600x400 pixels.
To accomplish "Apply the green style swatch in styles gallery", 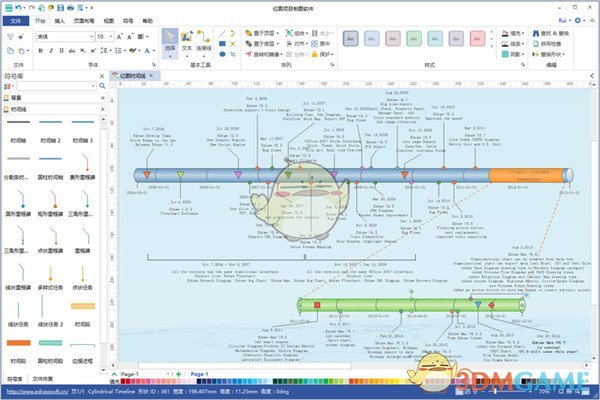I will coord(414,39).
